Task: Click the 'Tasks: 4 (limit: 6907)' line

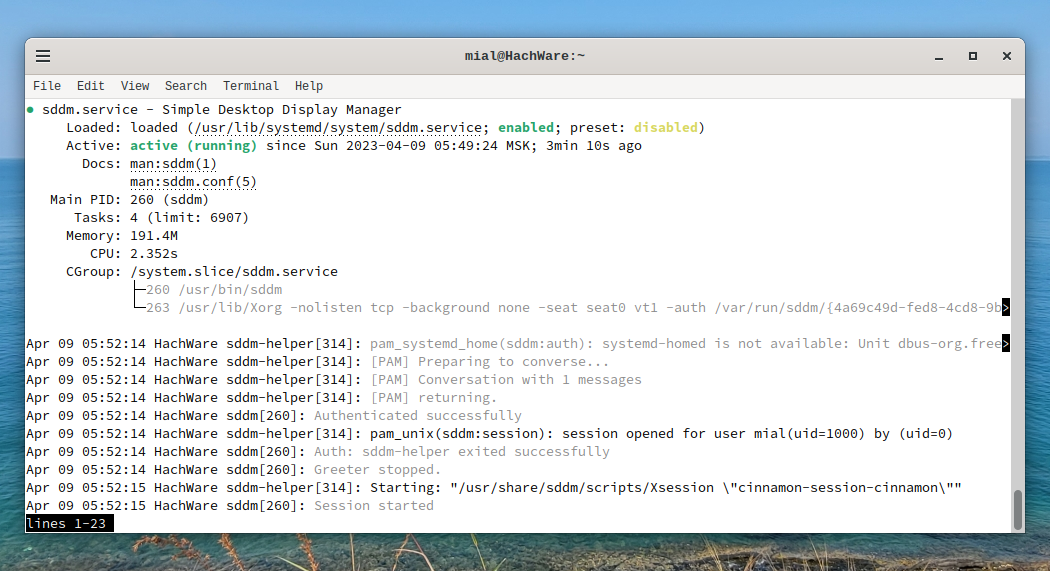Action: coord(161,218)
